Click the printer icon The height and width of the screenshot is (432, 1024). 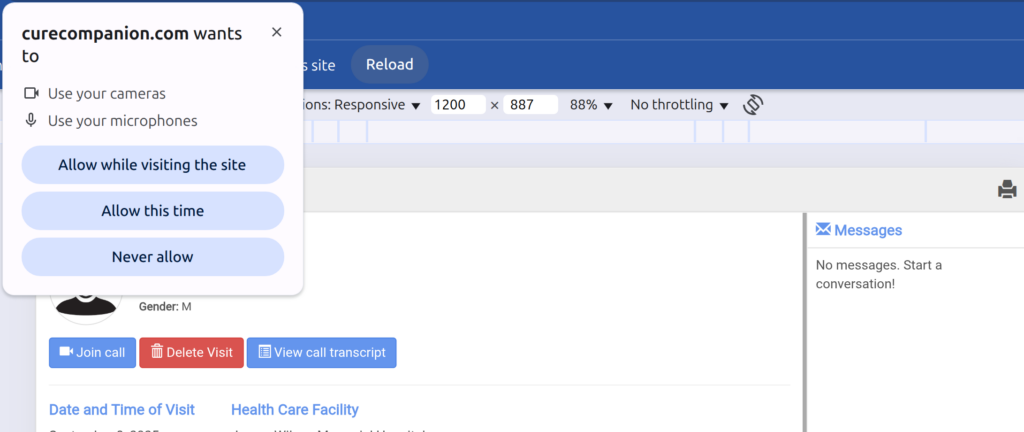coord(1007,189)
